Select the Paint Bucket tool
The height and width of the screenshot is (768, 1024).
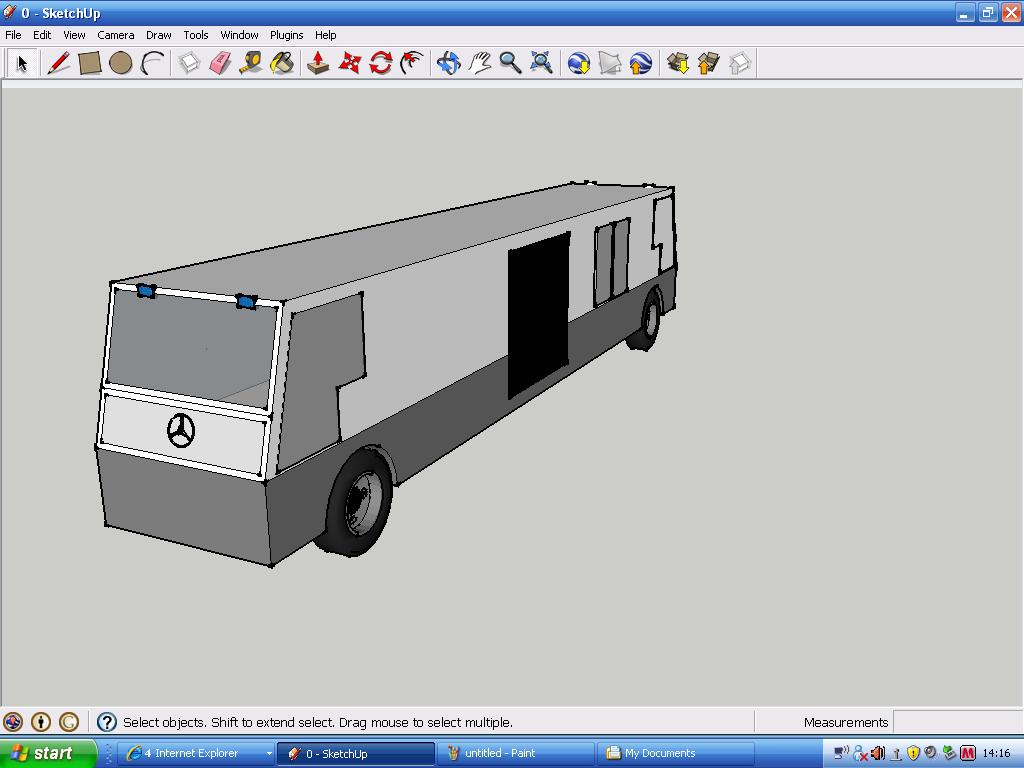tap(282, 63)
